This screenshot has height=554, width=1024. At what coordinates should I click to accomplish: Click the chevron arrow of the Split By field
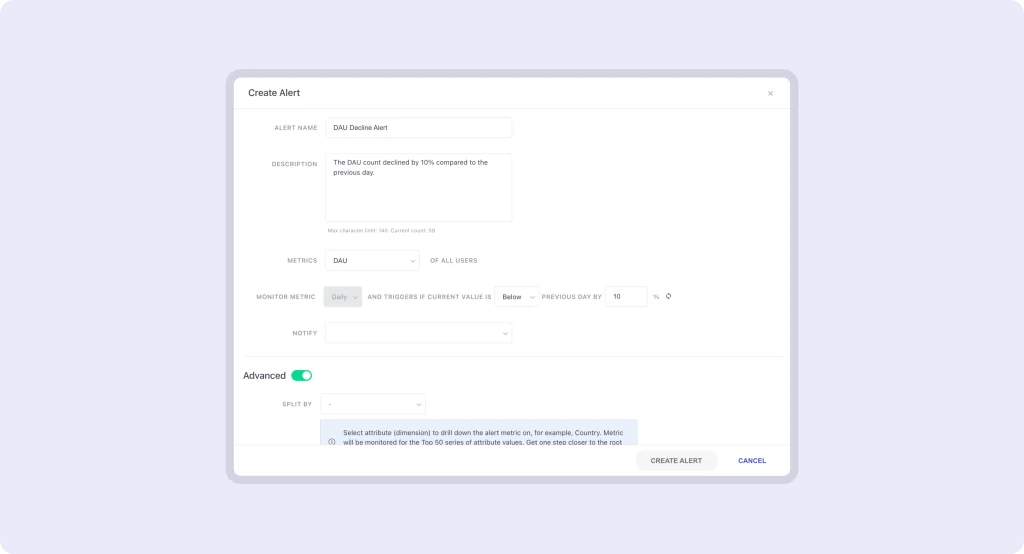coord(418,404)
